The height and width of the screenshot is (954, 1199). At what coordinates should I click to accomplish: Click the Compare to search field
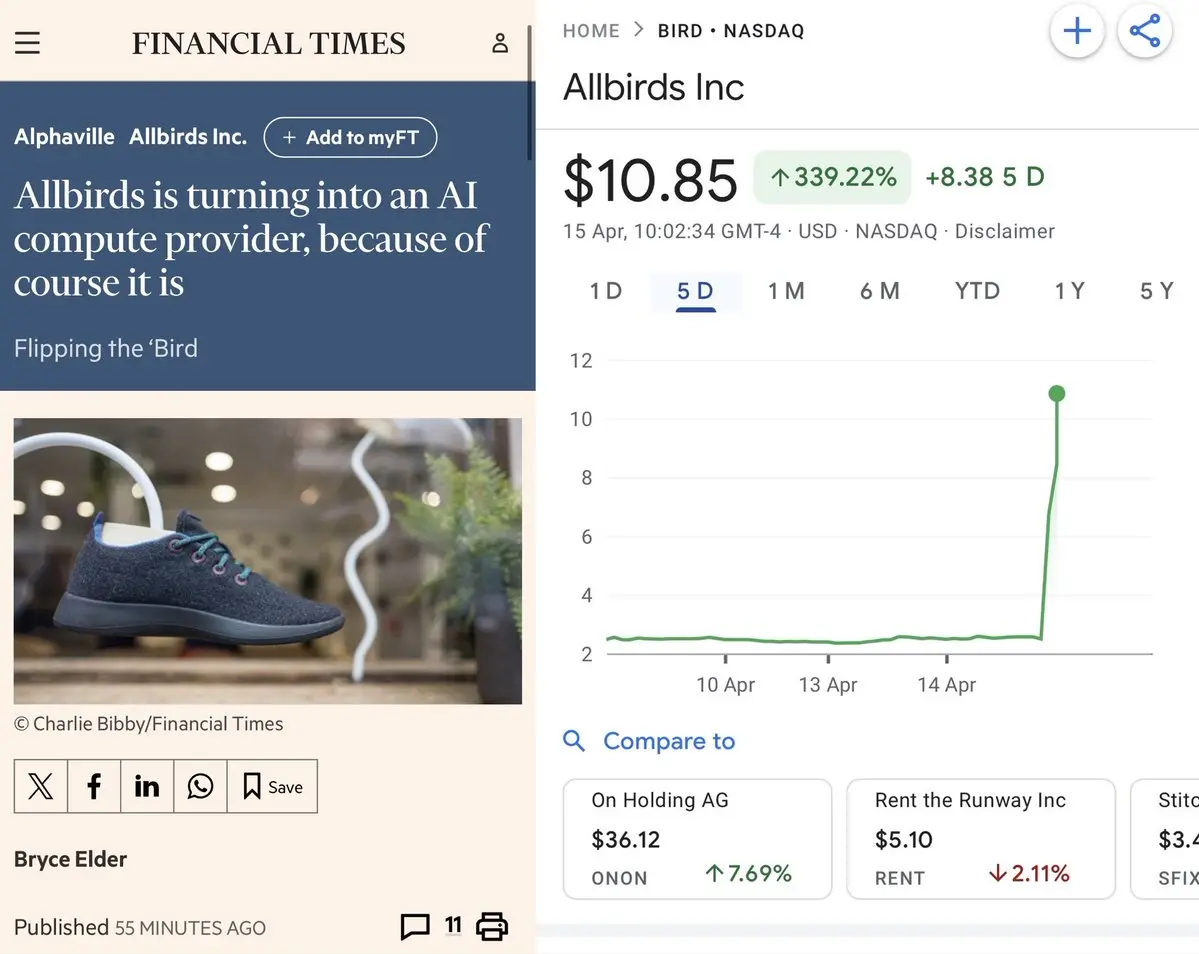tap(668, 741)
